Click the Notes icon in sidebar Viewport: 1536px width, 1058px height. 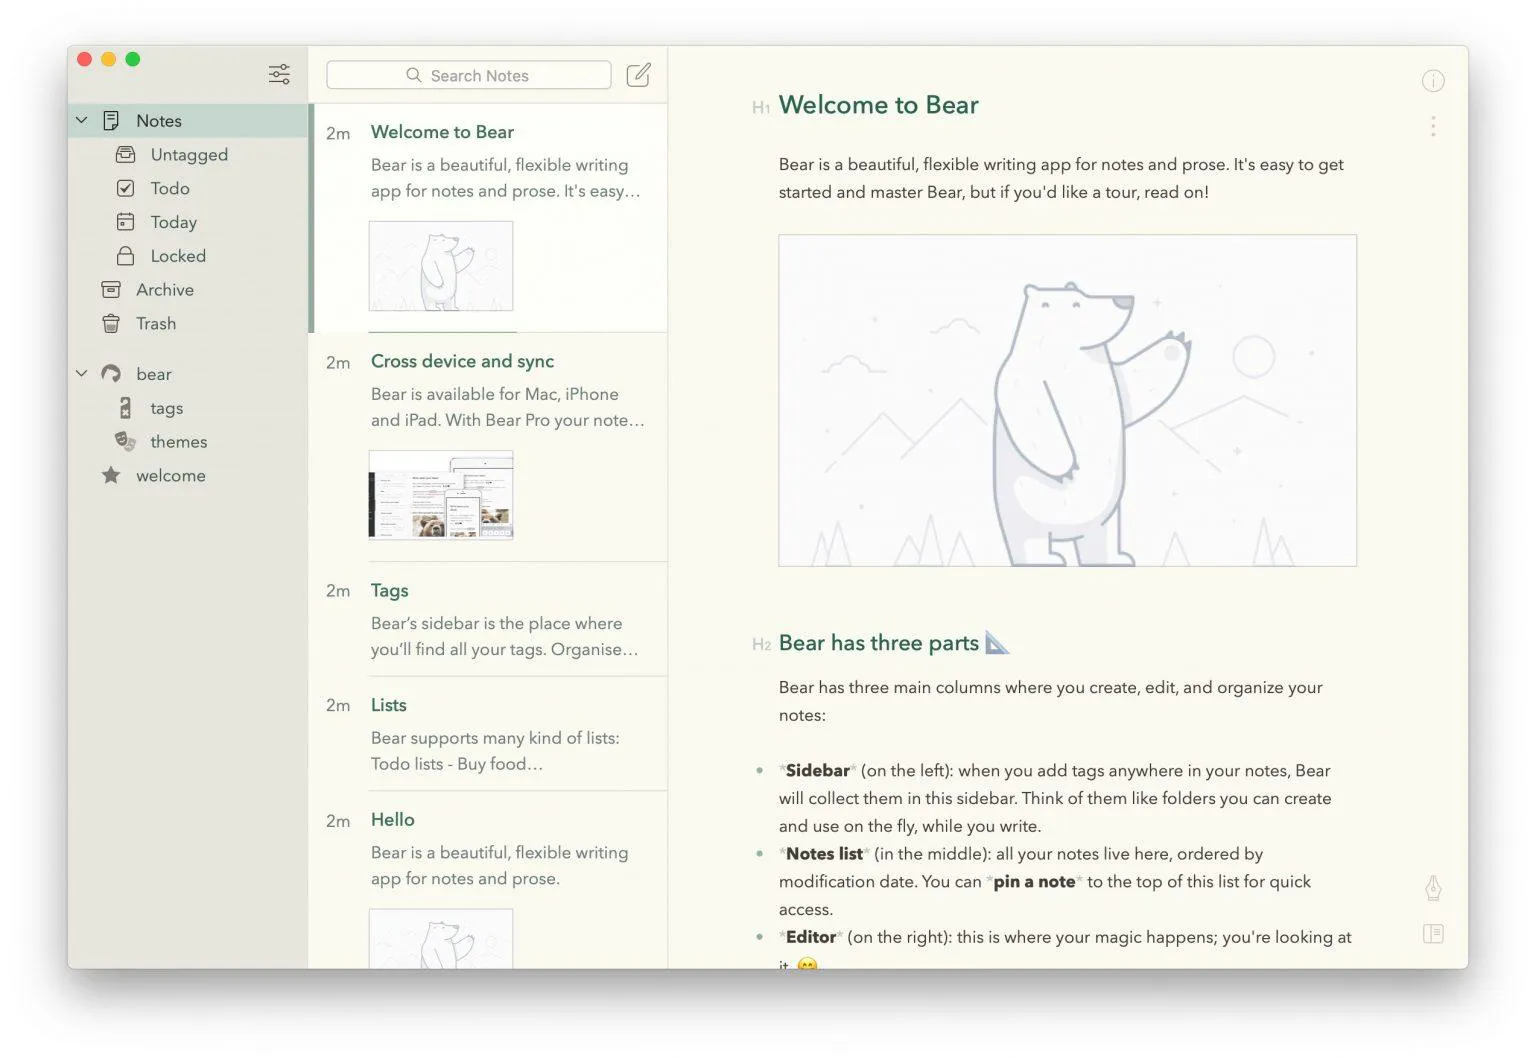pos(111,121)
